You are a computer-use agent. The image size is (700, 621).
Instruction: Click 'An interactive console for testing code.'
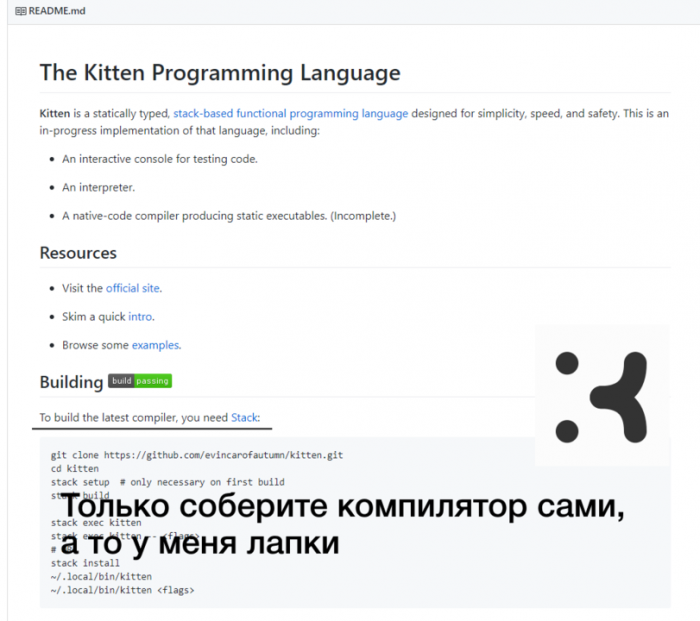160,159
